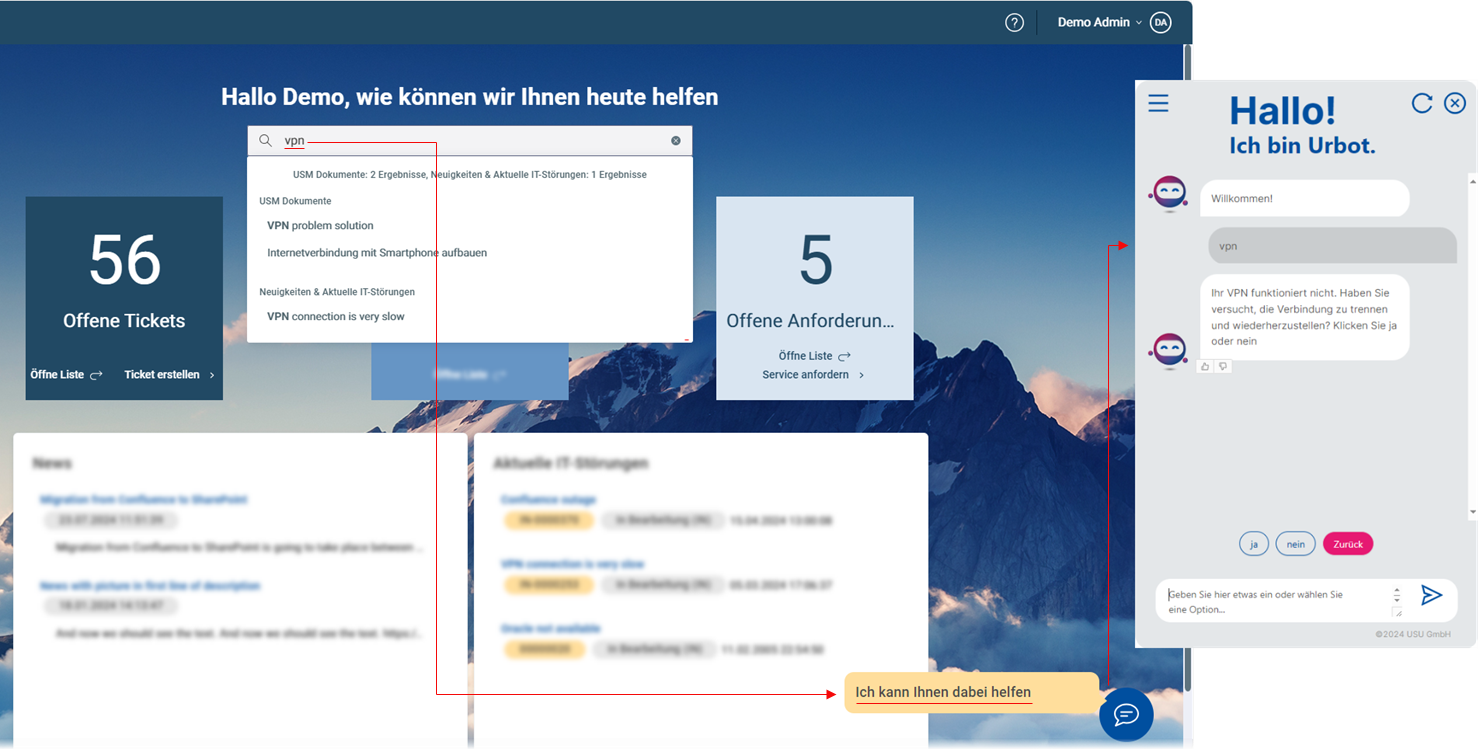Click the DA user avatar
Viewport: 1480px width, 749px height.
pyautogui.click(x=1160, y=22)
